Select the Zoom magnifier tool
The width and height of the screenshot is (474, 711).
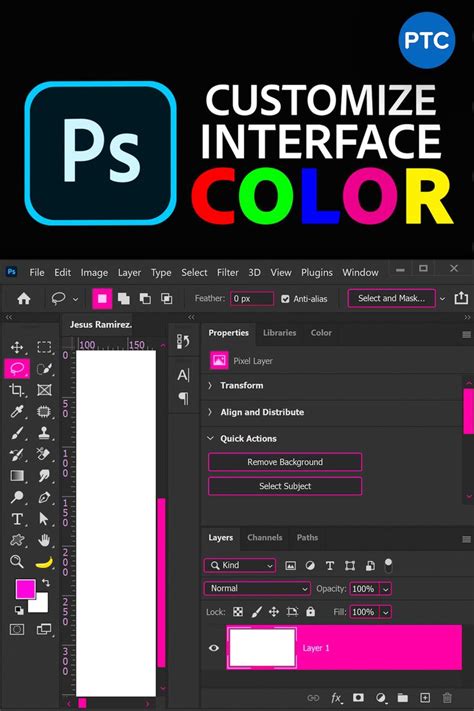click(17, 562)
